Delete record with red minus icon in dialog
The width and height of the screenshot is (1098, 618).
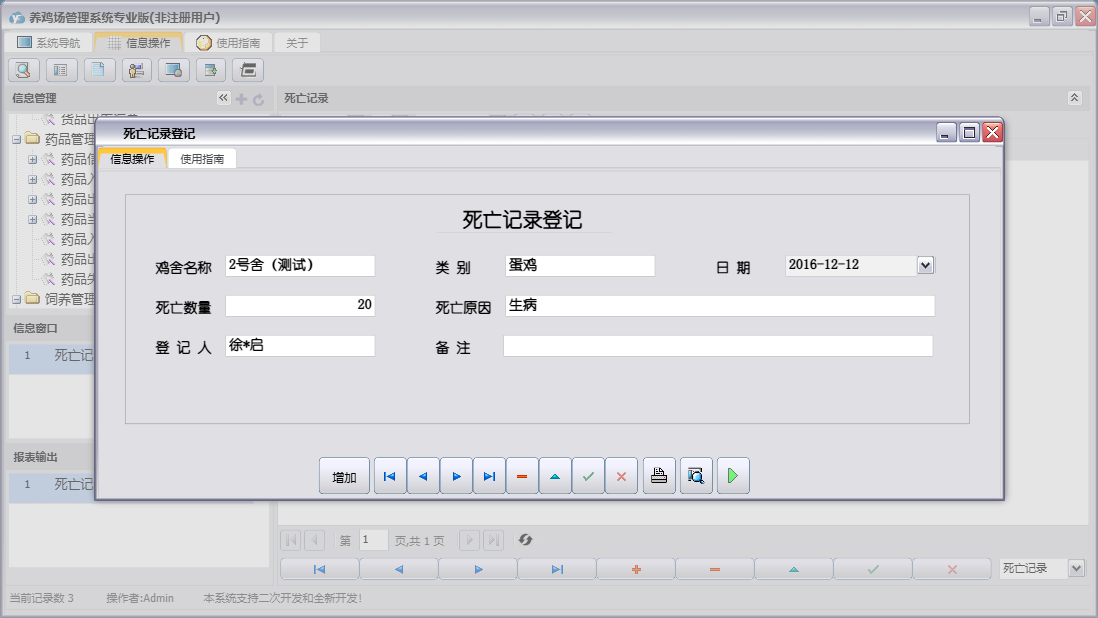tap(522, 477)
